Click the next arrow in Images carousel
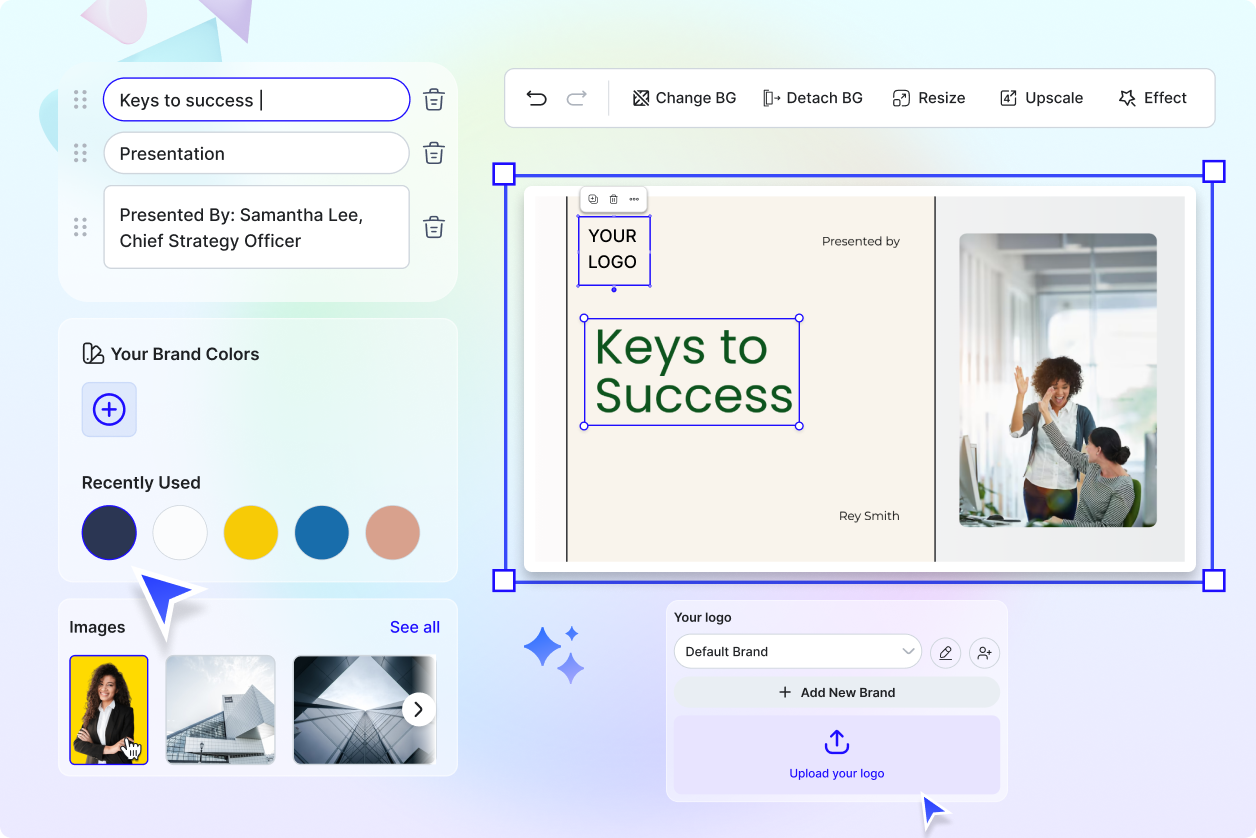1256x838 pixels. [419, 710]
